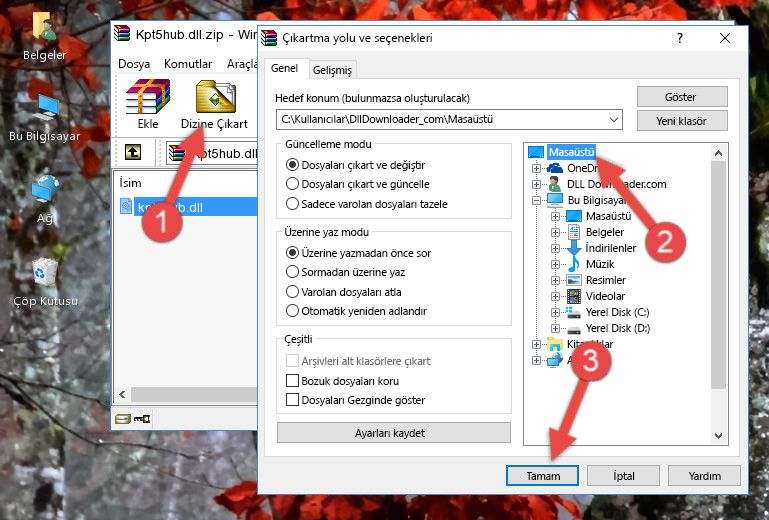Select Sadece varolan dosyaları tazele option
This screenshot has width=769, height=520.
tap(292, 204)
